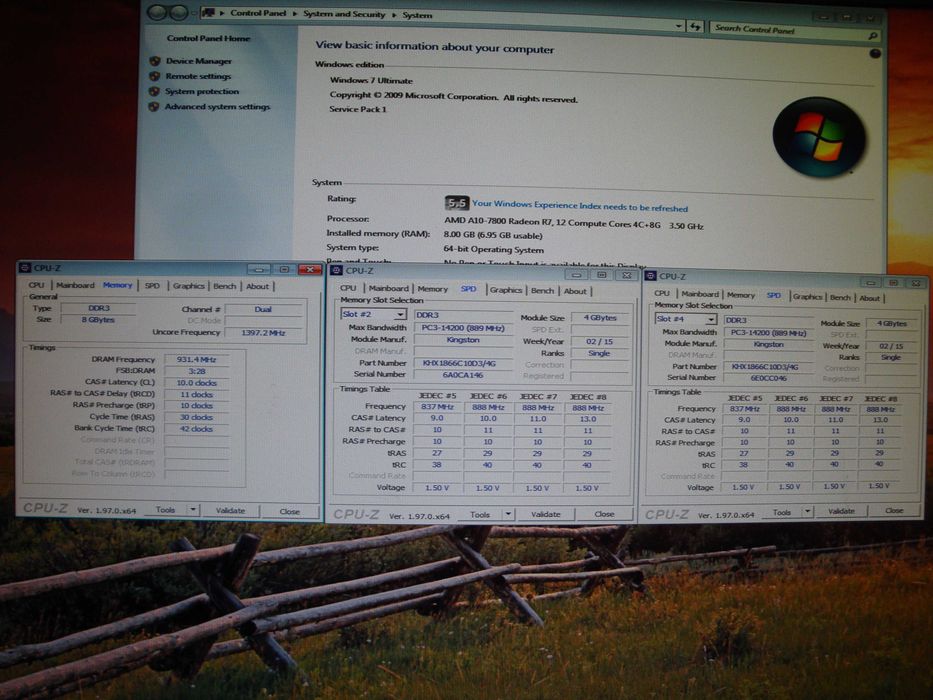Click Tools button in left CPU-Z window
The width and height of the screenshot is (933, 700).
(165, 510)
